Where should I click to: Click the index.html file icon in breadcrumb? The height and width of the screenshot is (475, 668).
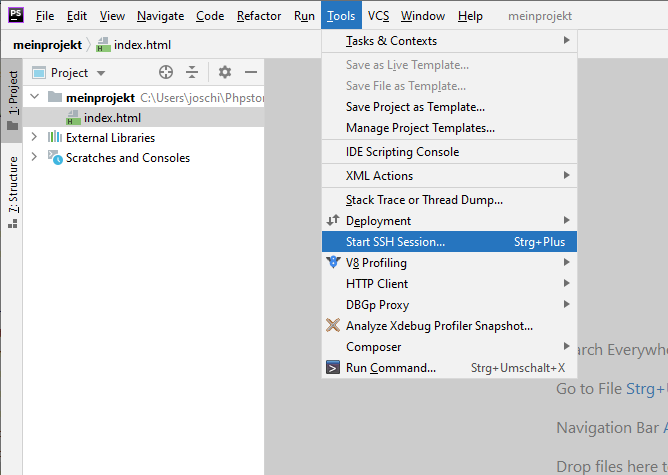pyautogui.click(x=103, y=46)
